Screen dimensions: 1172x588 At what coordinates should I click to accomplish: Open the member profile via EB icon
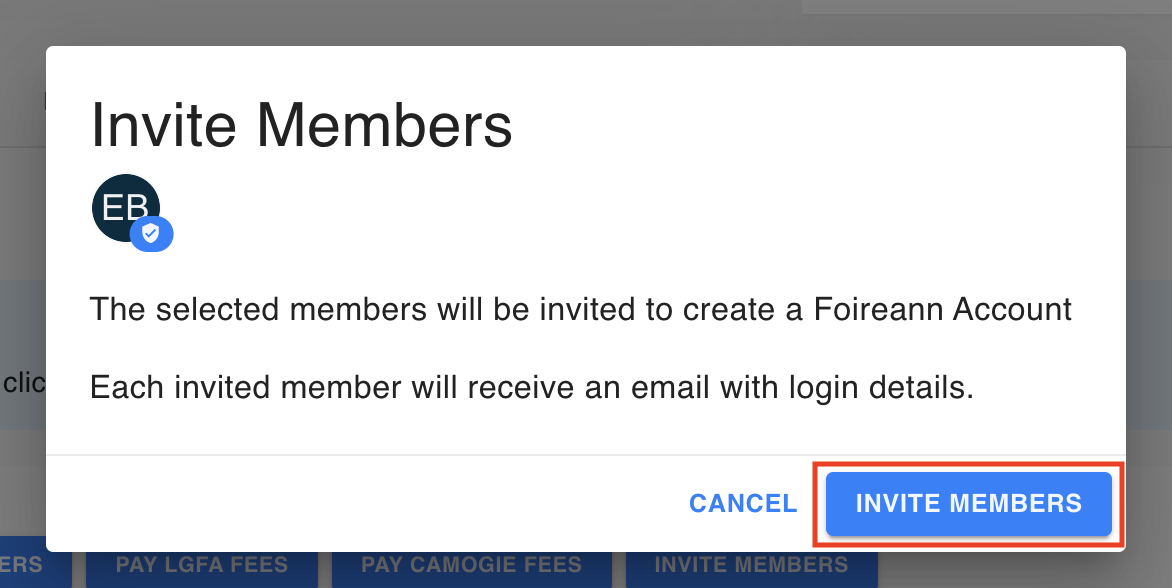pyautogui.click(x=124, y=207)
